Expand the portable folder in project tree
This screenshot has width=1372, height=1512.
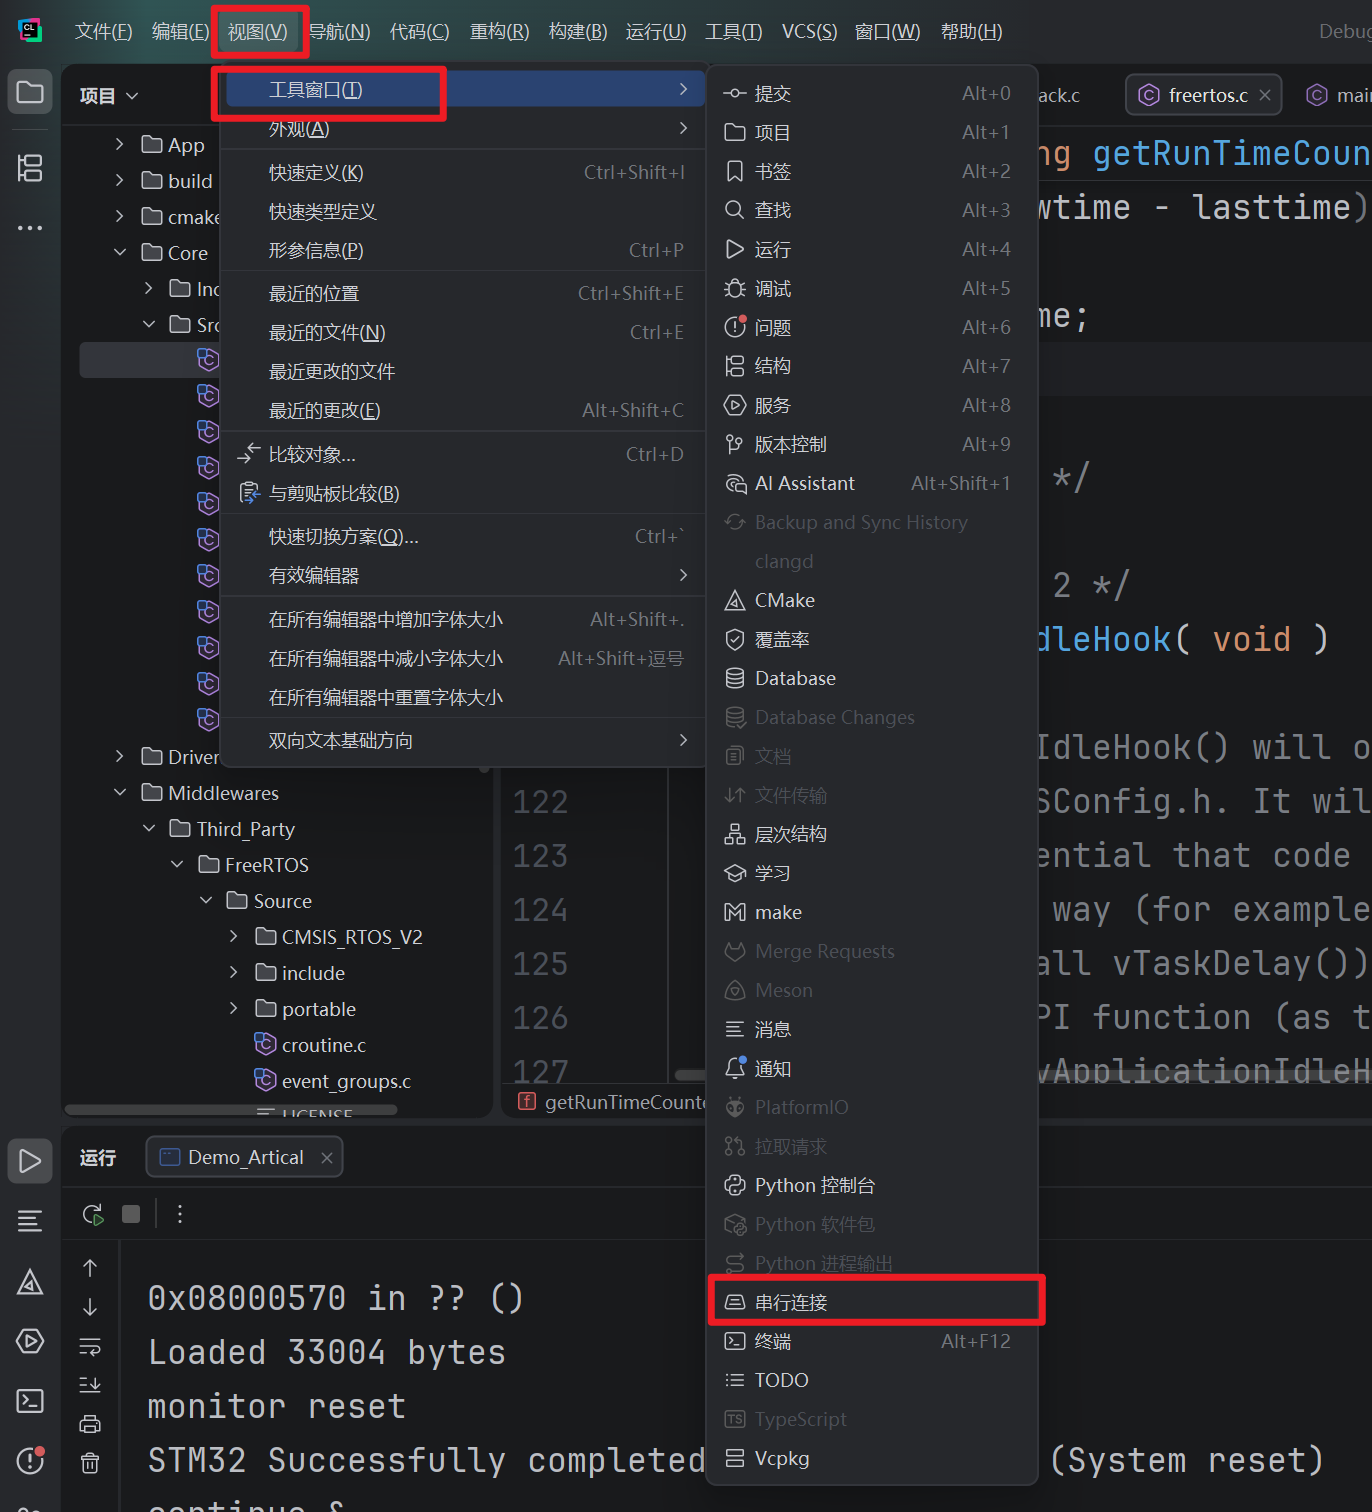(x=234, y=1009)
